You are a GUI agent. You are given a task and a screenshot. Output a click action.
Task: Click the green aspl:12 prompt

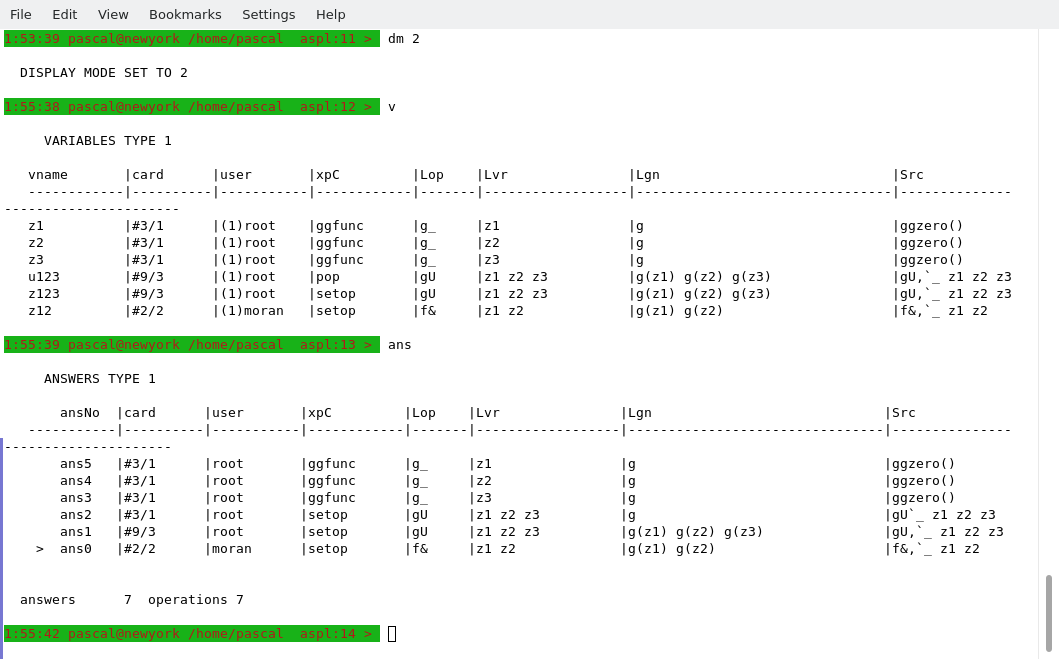coord(191,107)
